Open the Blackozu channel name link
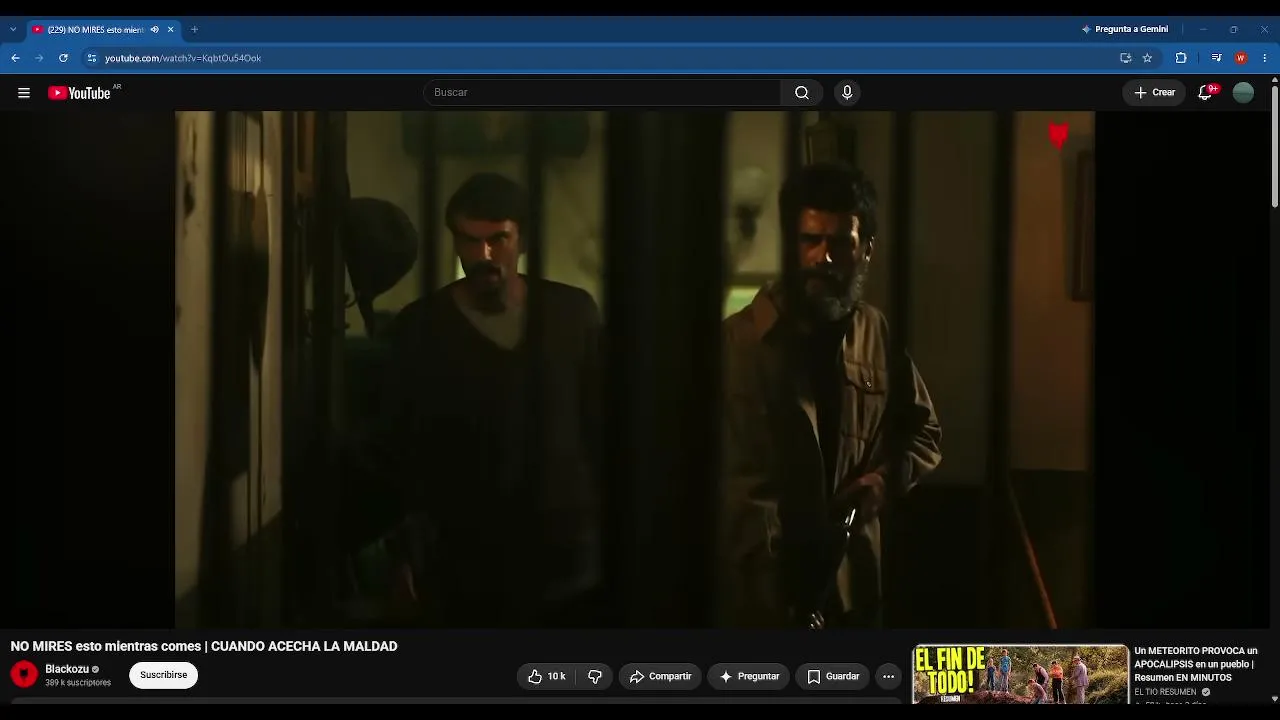The height and width of the screenshot is (720, 1280). click(67, 669)
